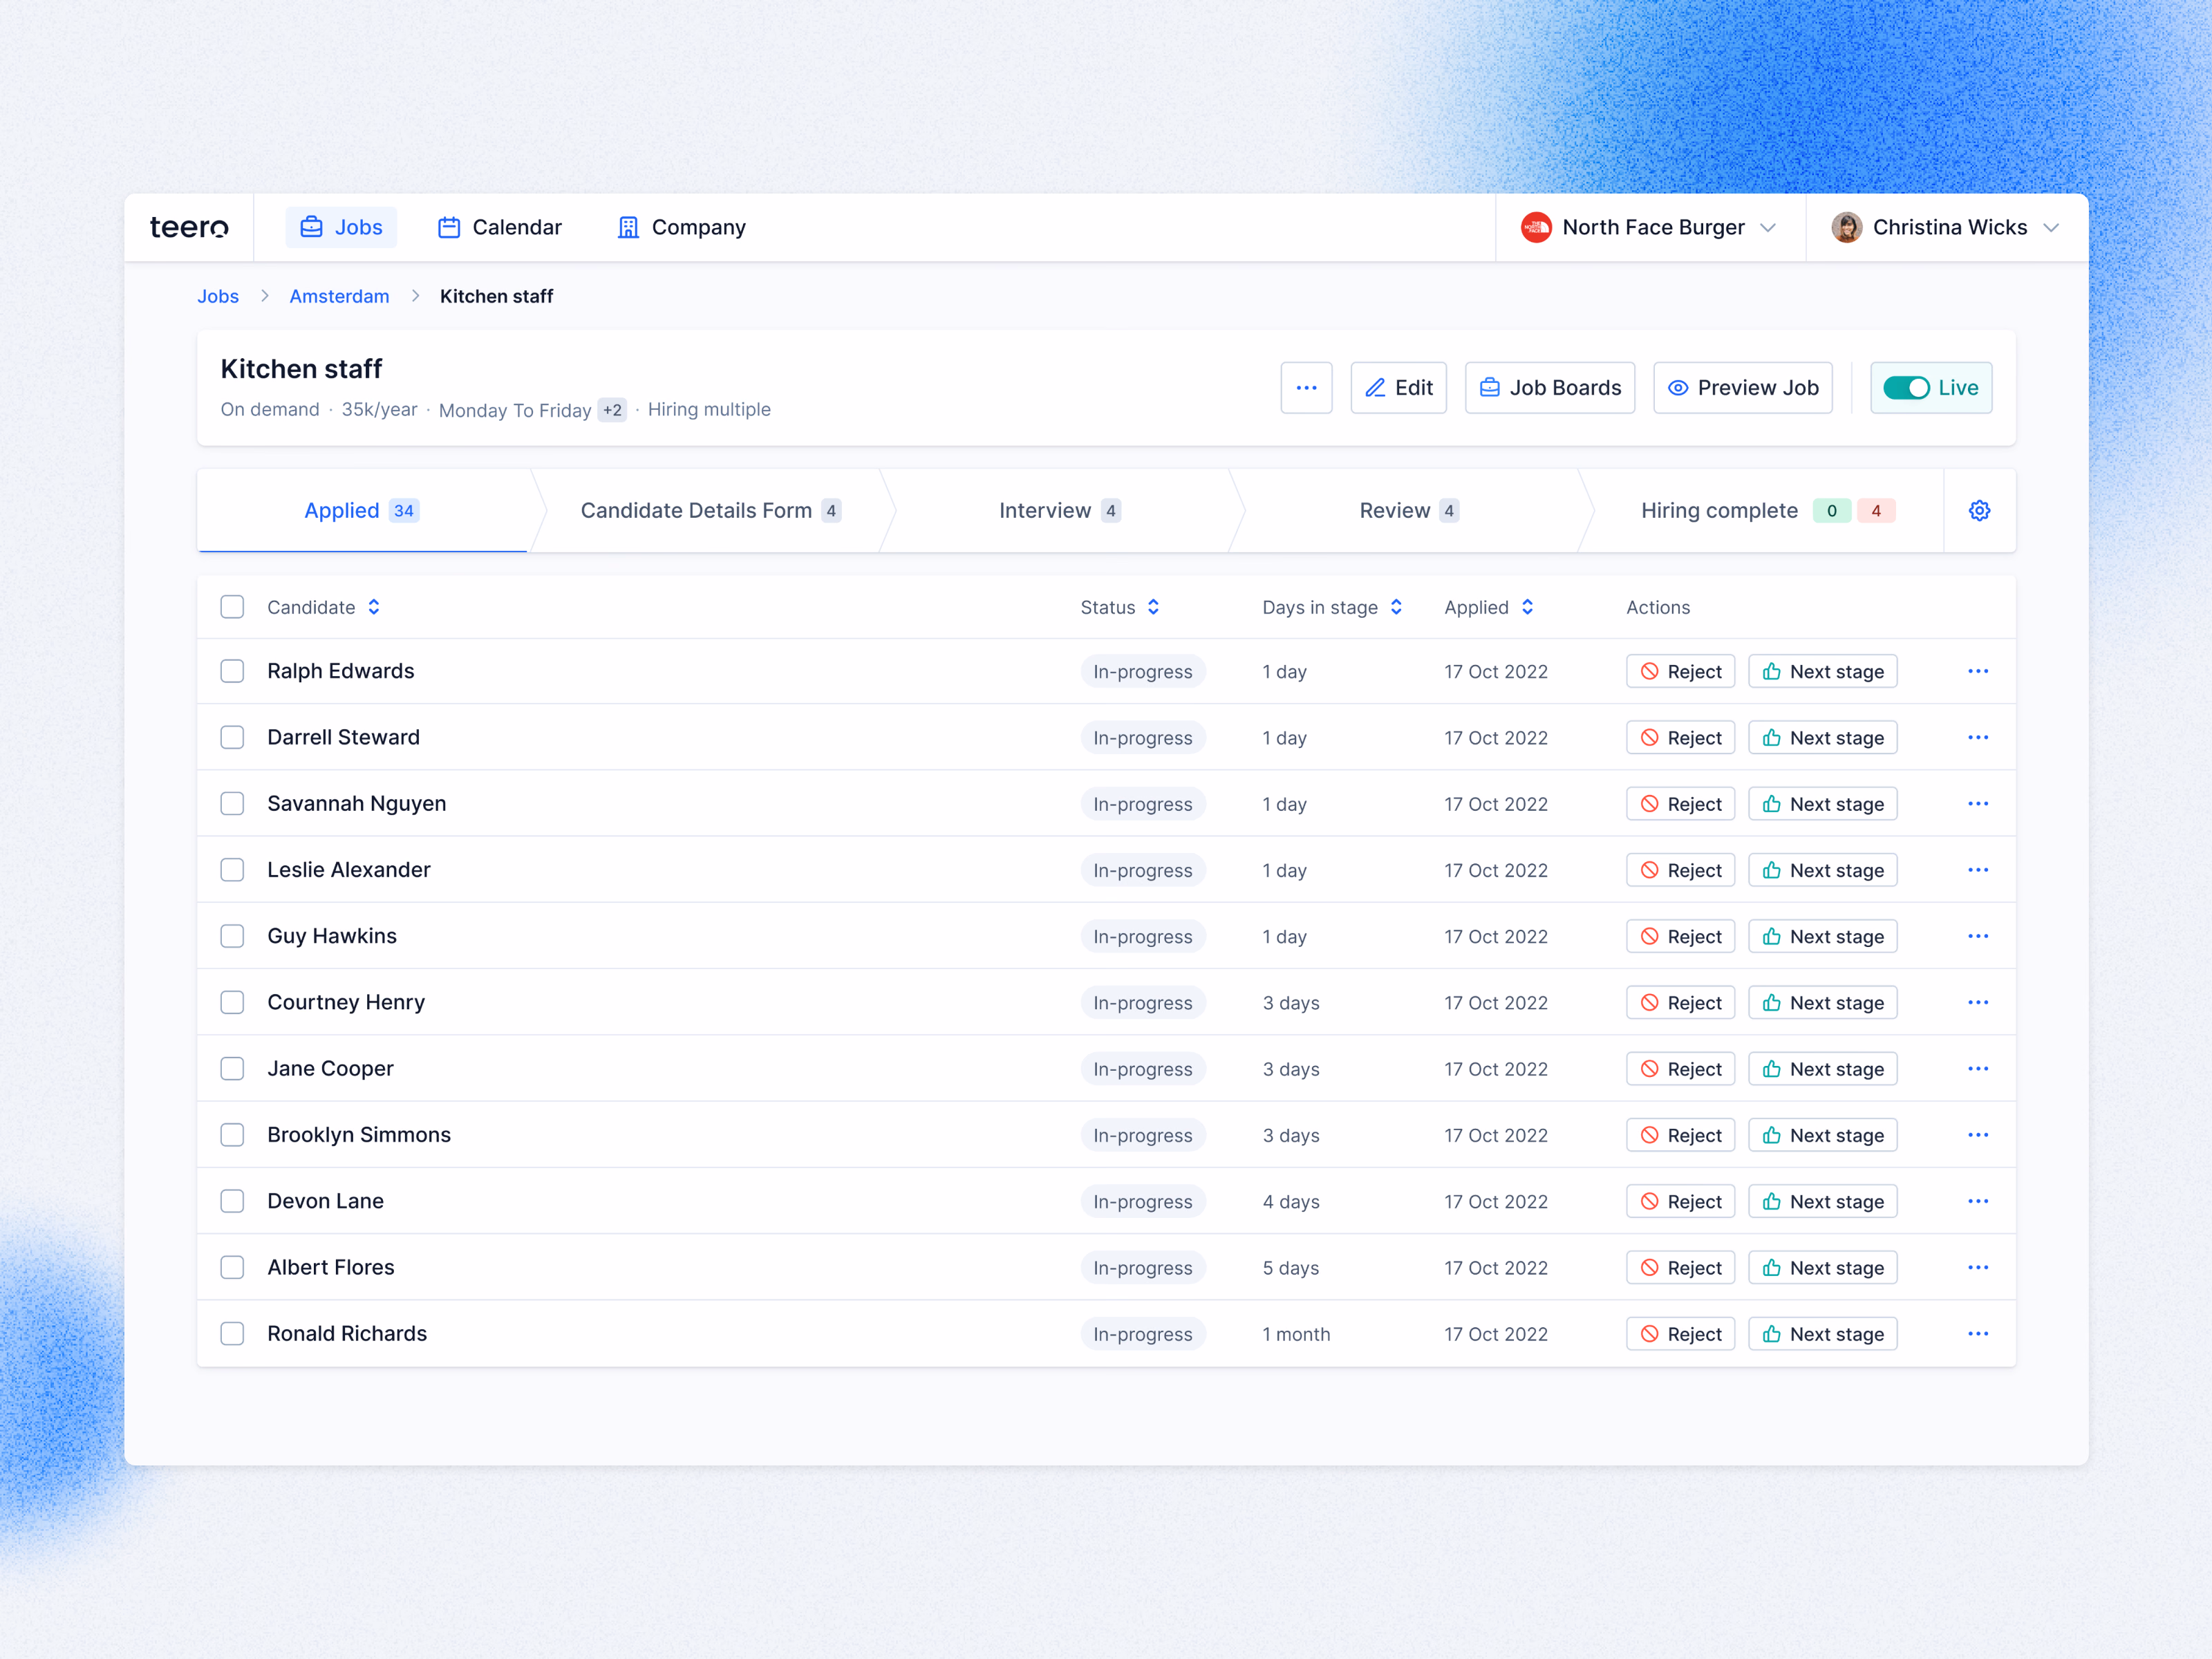Screen dimensions: 2212x1659
Task: Open the Hiring complete stage tab
Action: [1767, 510]
